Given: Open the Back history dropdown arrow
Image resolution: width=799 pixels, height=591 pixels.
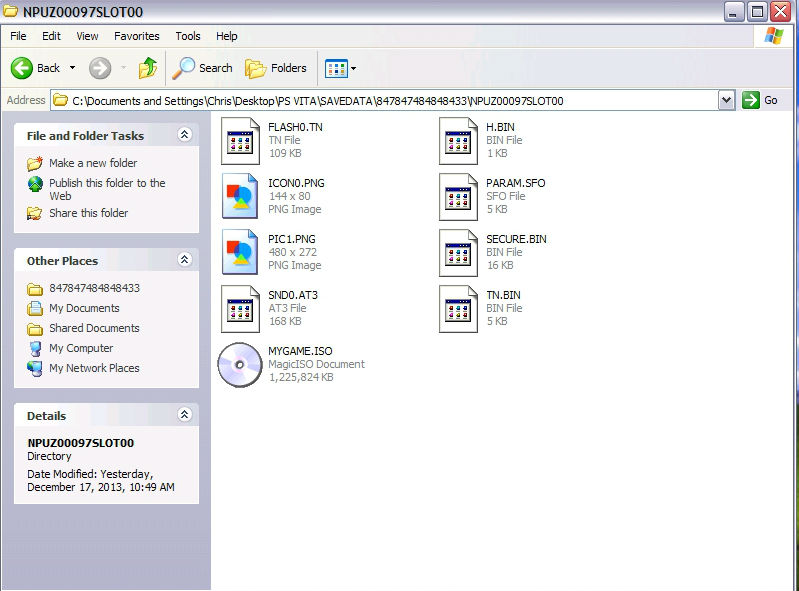Looking at the screenshot, I should point(72,68).
